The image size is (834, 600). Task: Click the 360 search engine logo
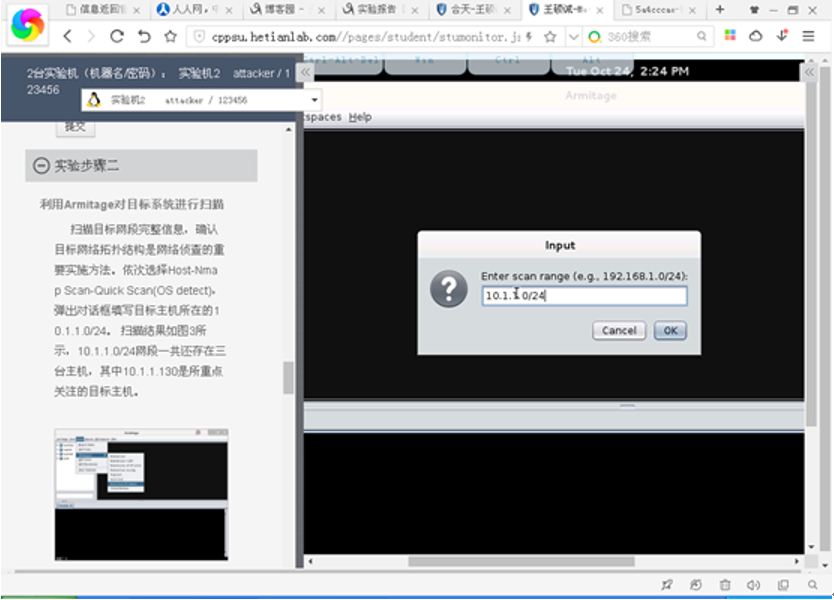pyautogui.click(x=595, y=37)
